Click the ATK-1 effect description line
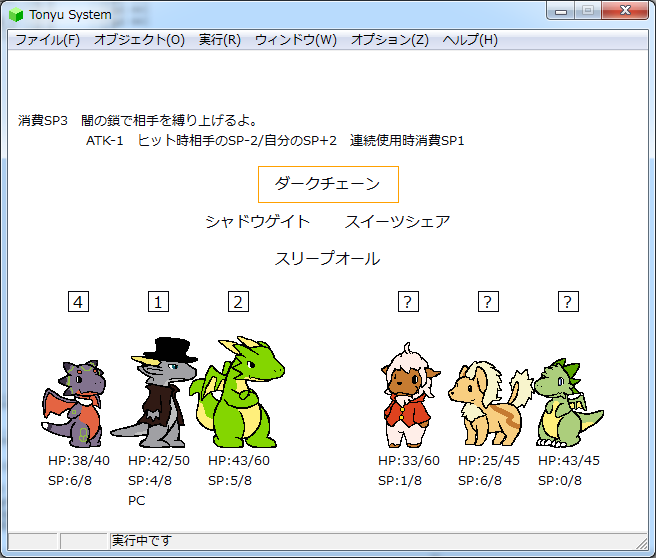Viewport: 656px width, 558px height. pos(275,141)
